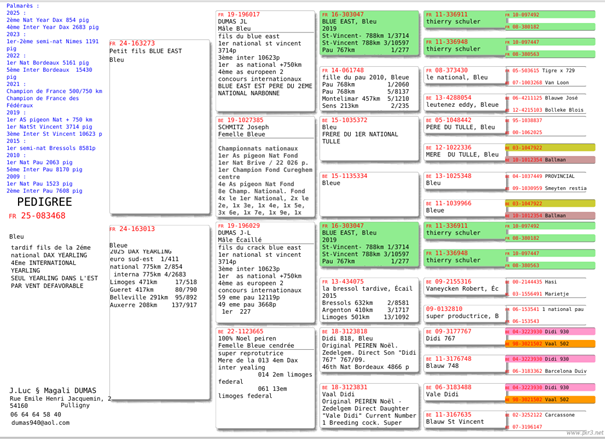
Task: Click the PEDIGREE heading
Action: click(x=44, y=201)
